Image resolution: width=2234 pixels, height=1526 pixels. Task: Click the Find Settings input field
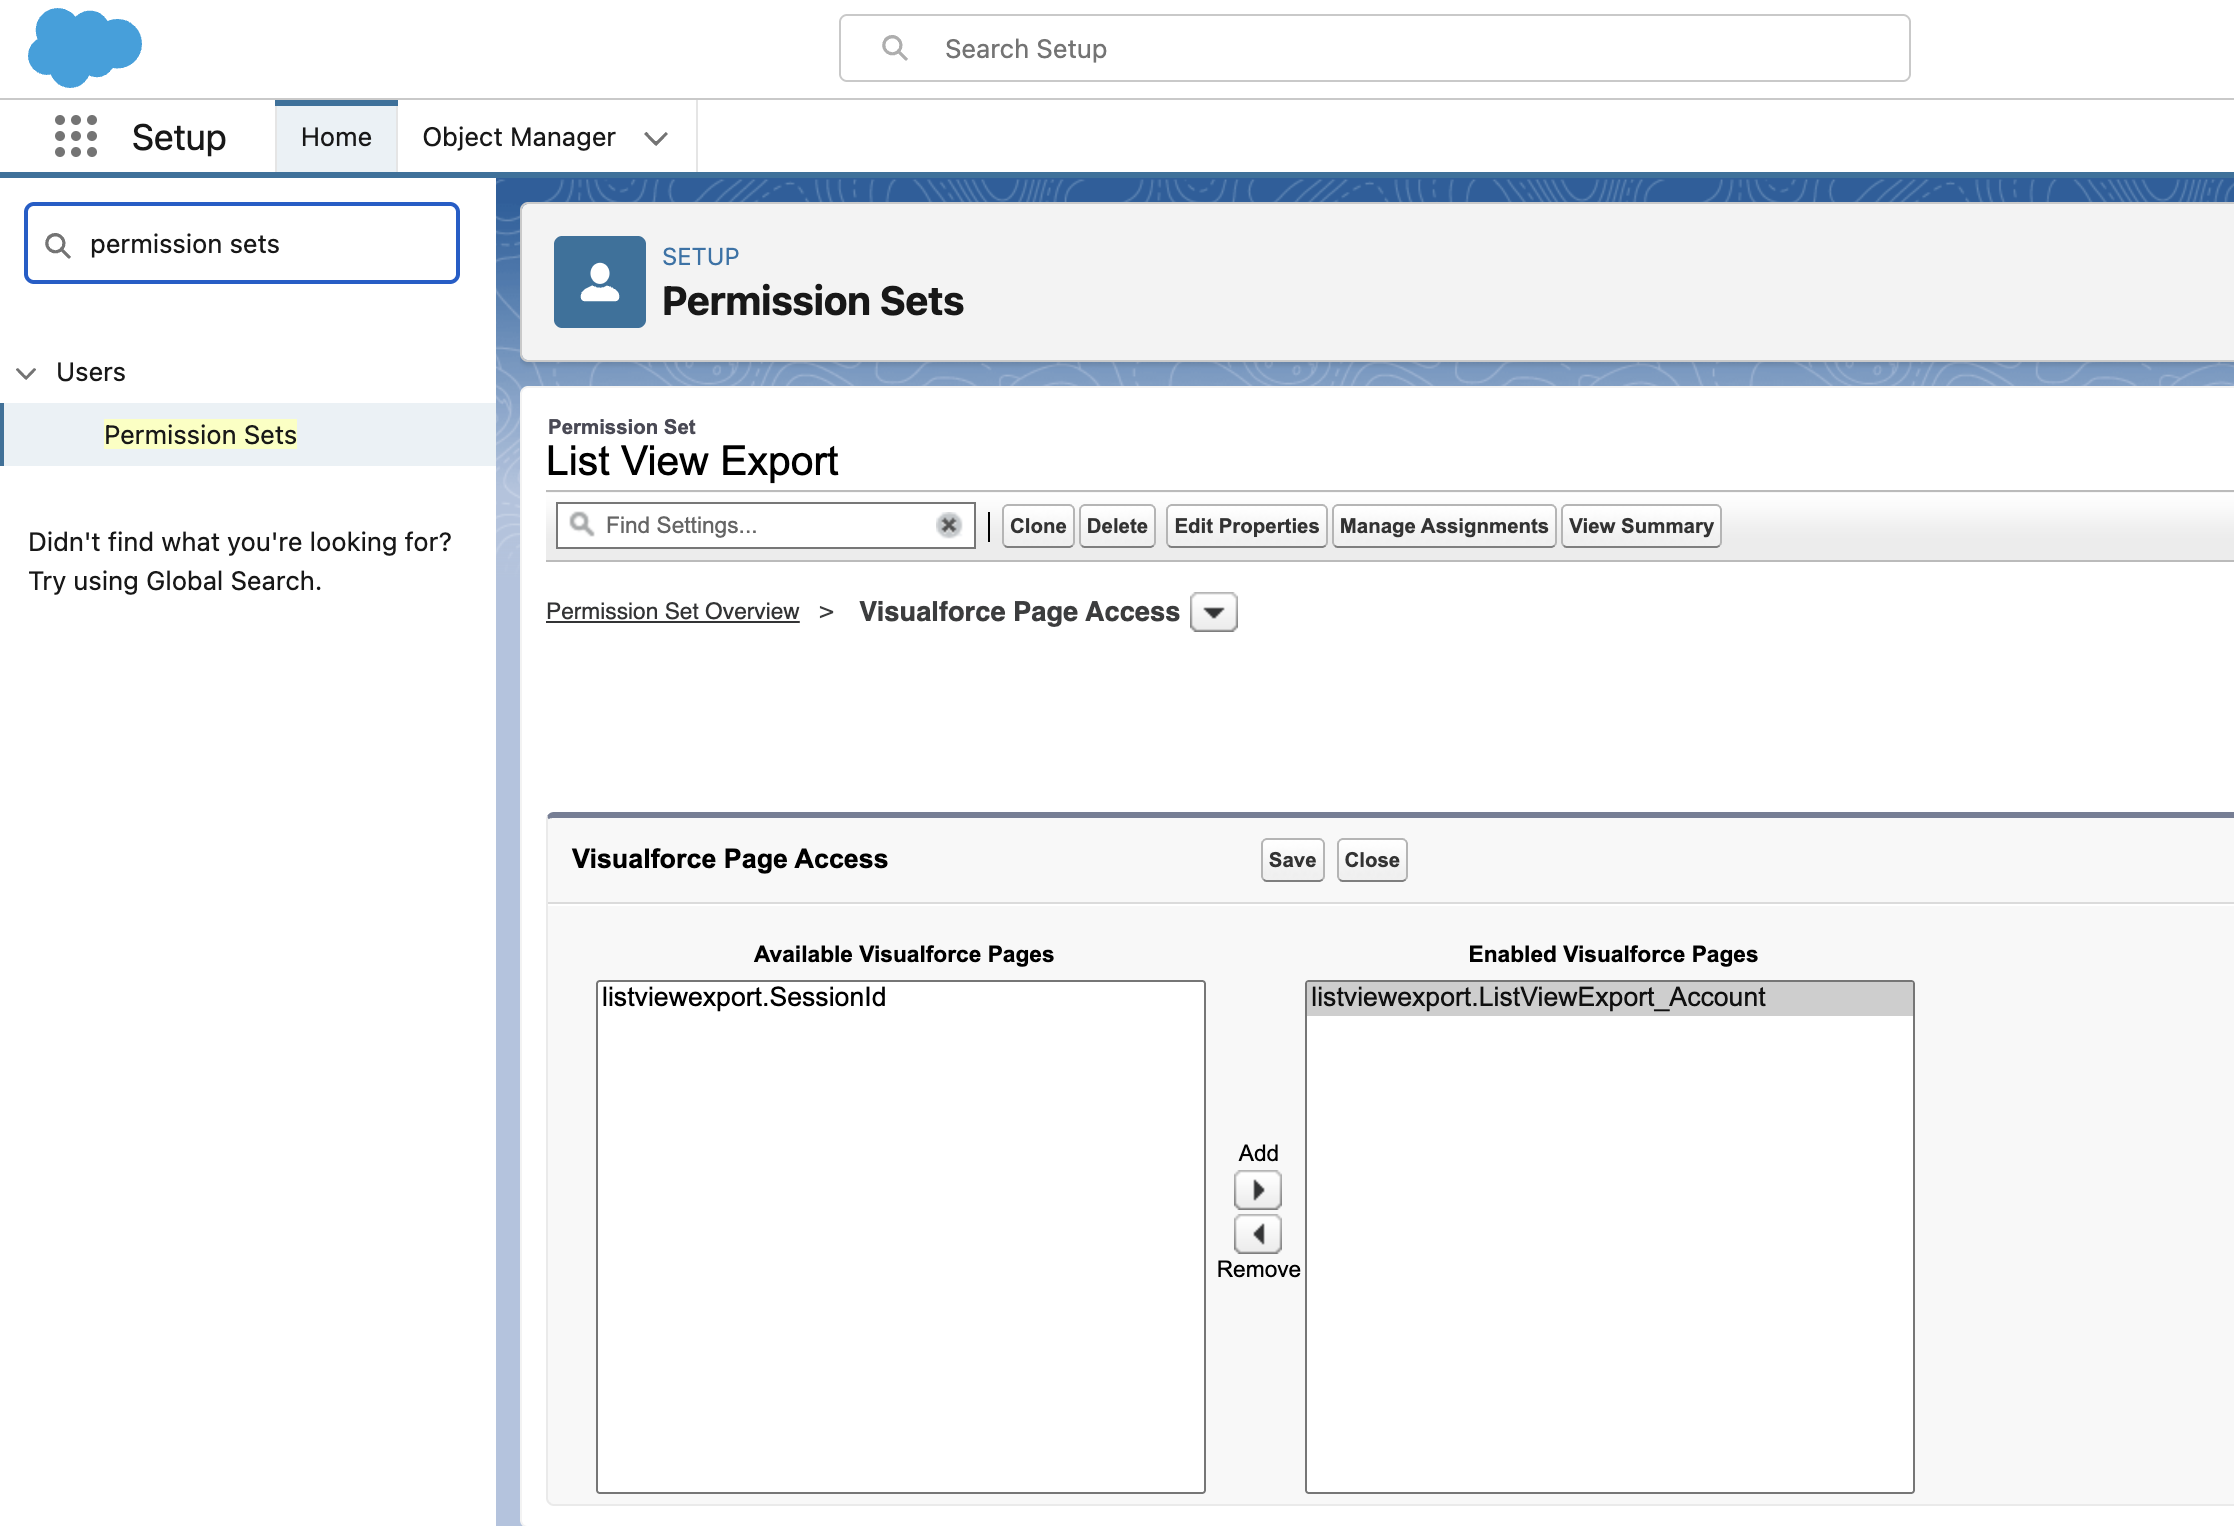pyautogui.click(x=765, y=525)
